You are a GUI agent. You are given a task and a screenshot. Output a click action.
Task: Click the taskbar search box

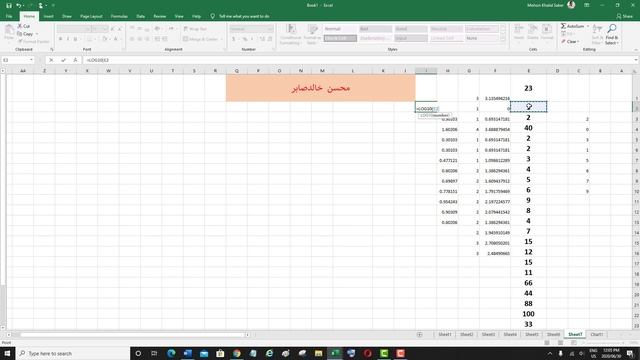point(73,353)
